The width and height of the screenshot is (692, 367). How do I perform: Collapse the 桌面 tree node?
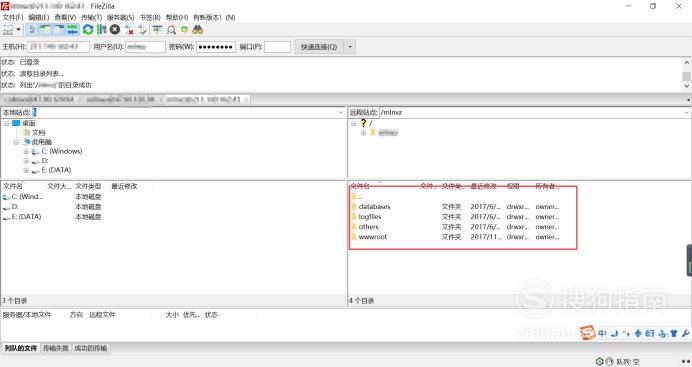coord(7,124)
